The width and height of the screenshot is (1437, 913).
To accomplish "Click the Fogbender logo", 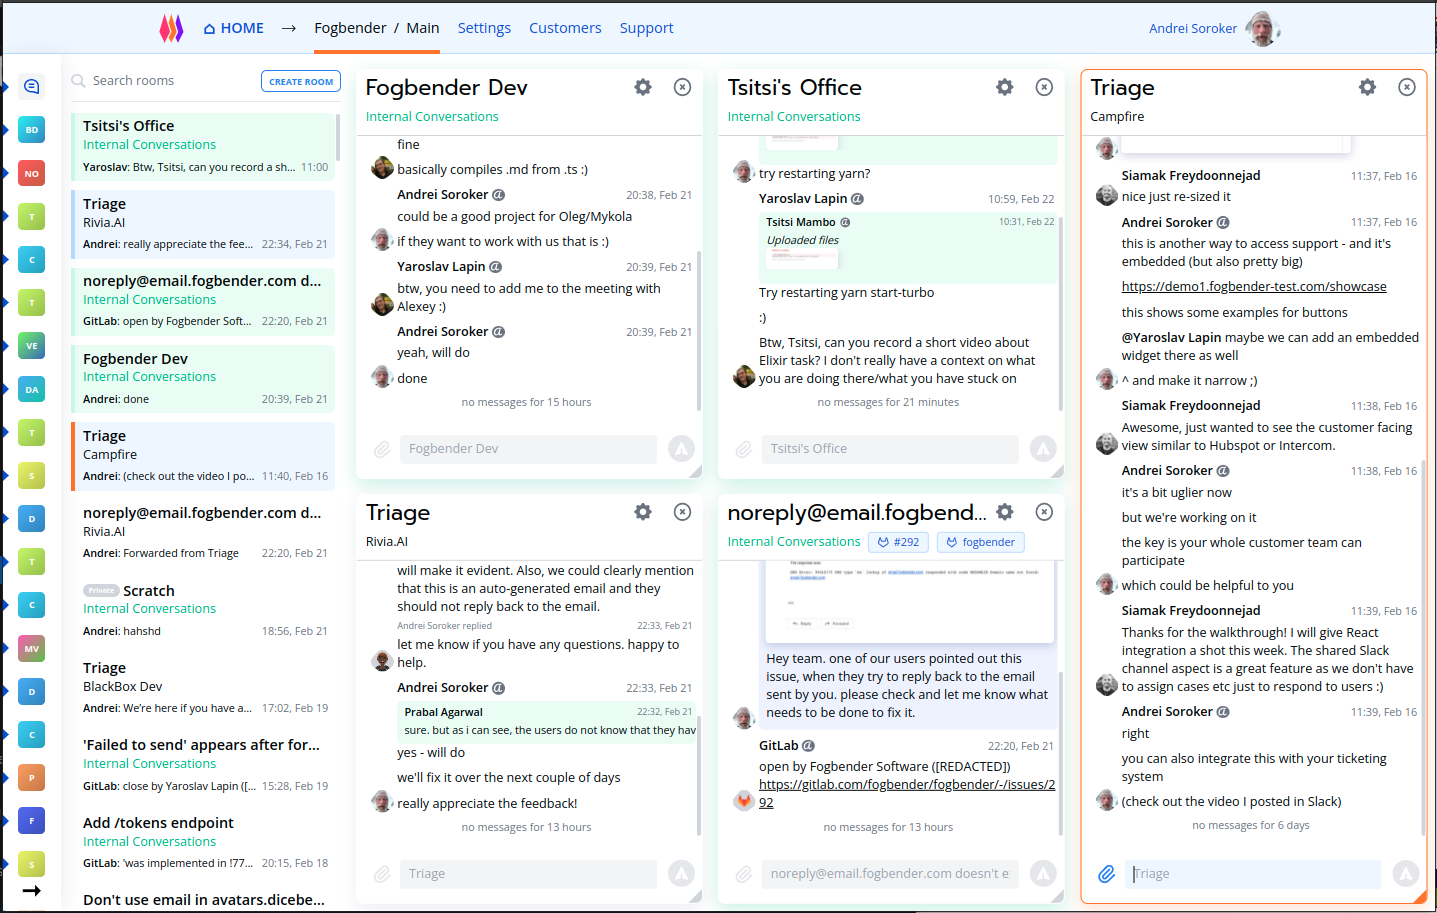I will pyautogui.click(x=172, y=28).
